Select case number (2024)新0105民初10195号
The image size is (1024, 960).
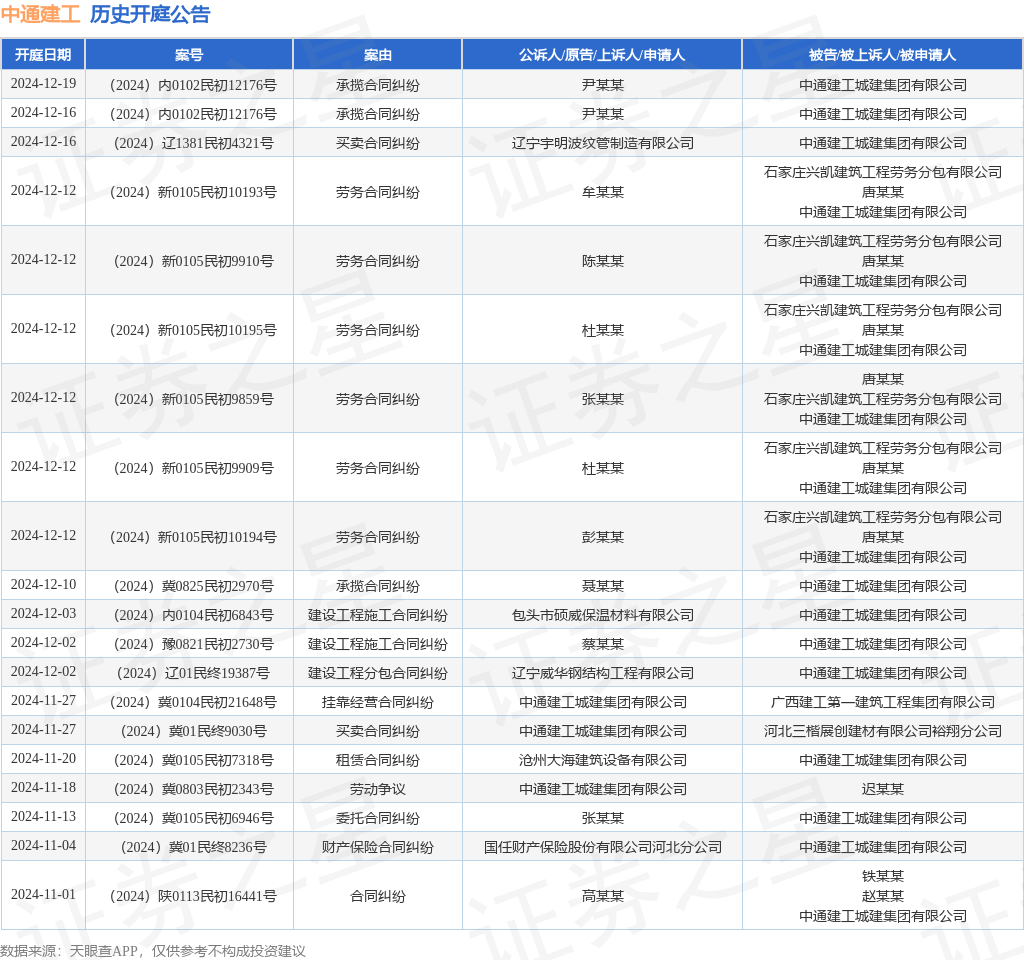(x=193, y=330)
